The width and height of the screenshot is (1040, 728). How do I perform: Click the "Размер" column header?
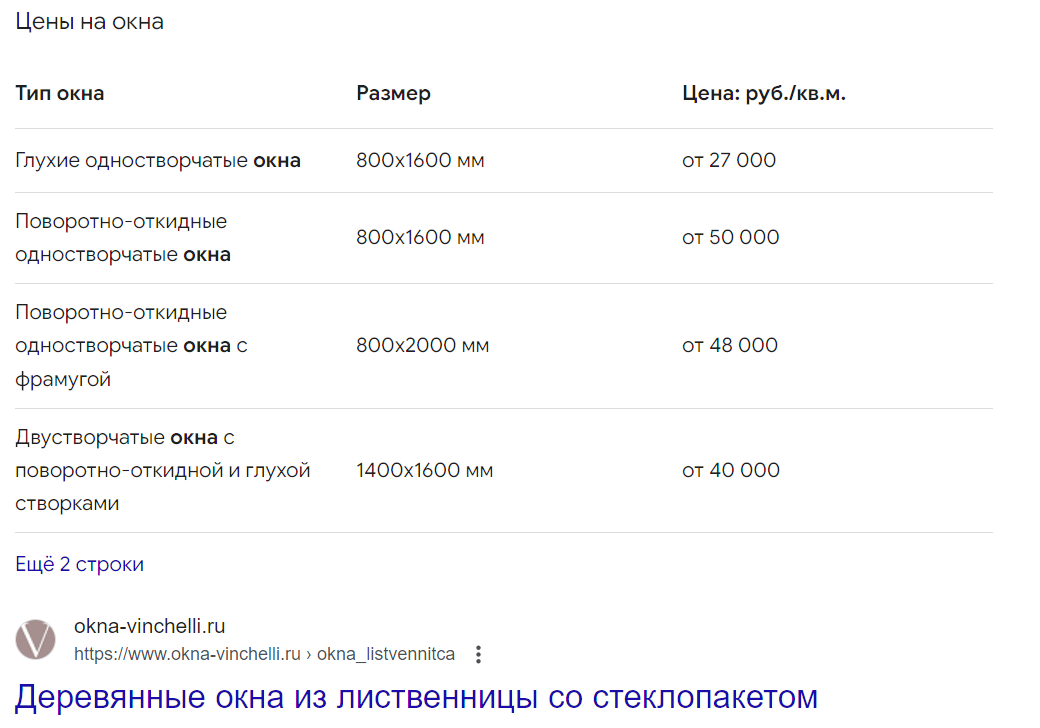[x=393, y=93]
